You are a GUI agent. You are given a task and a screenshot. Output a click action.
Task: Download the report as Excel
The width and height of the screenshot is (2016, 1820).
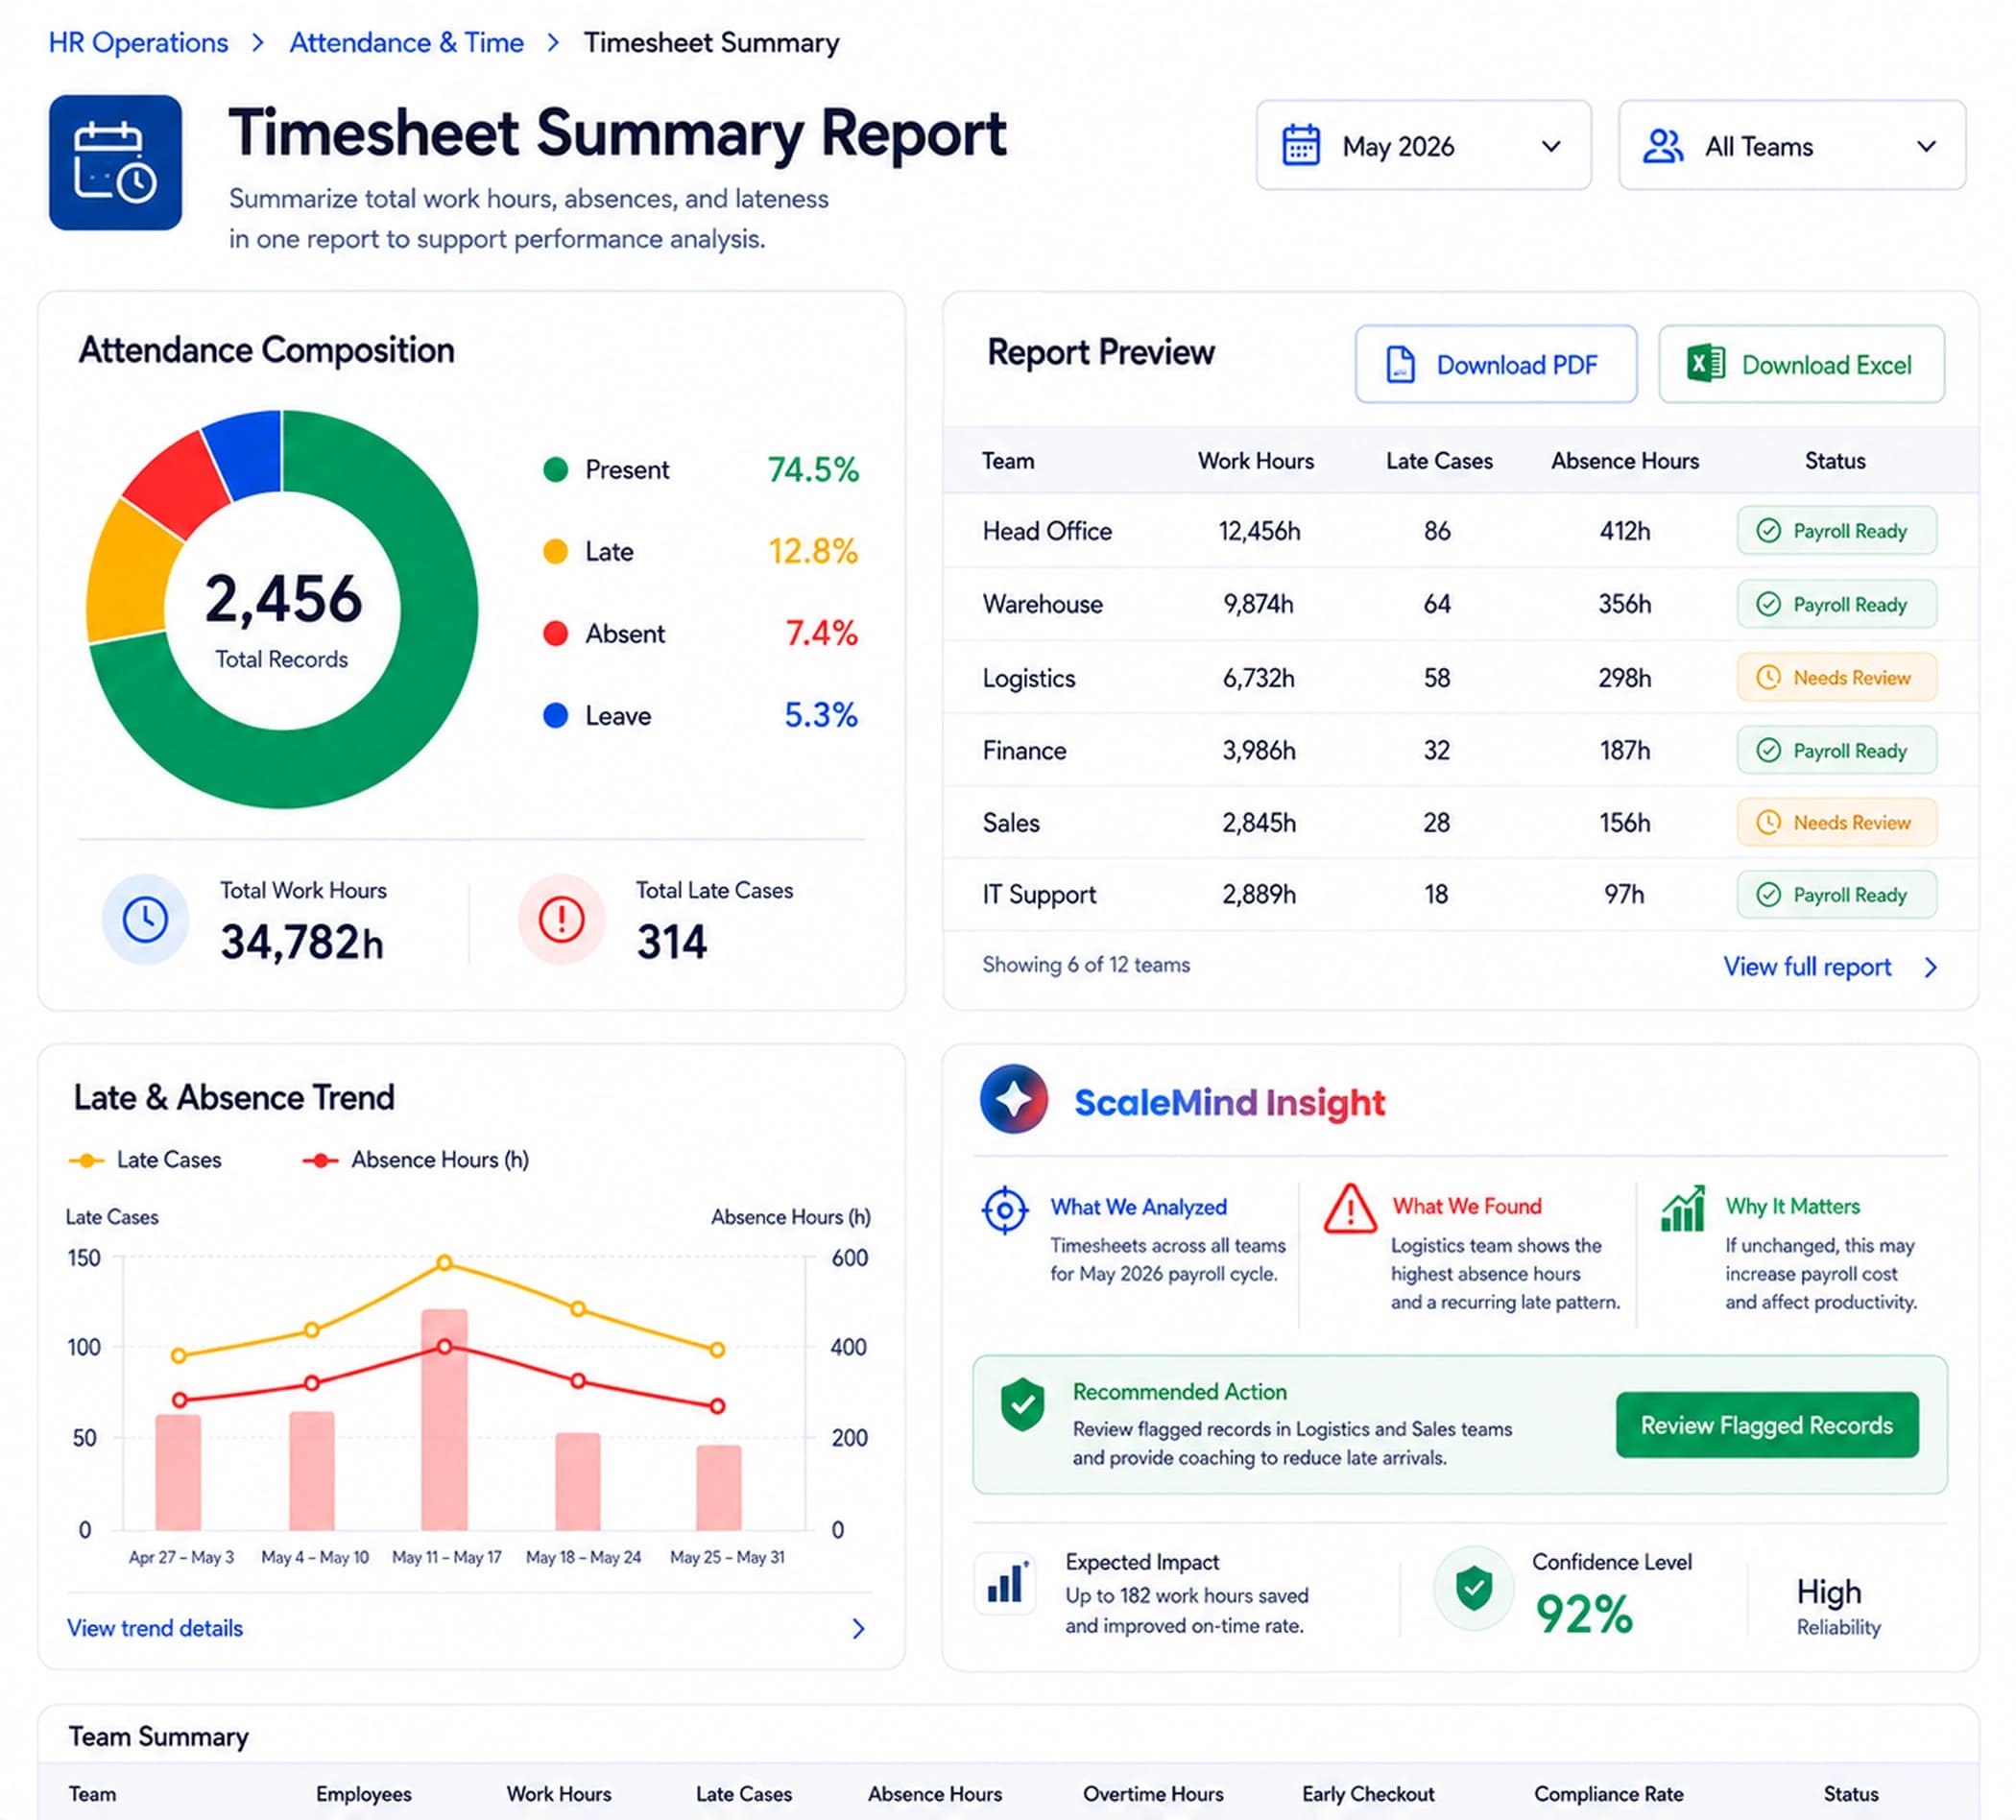click(x=1801, y=364)
